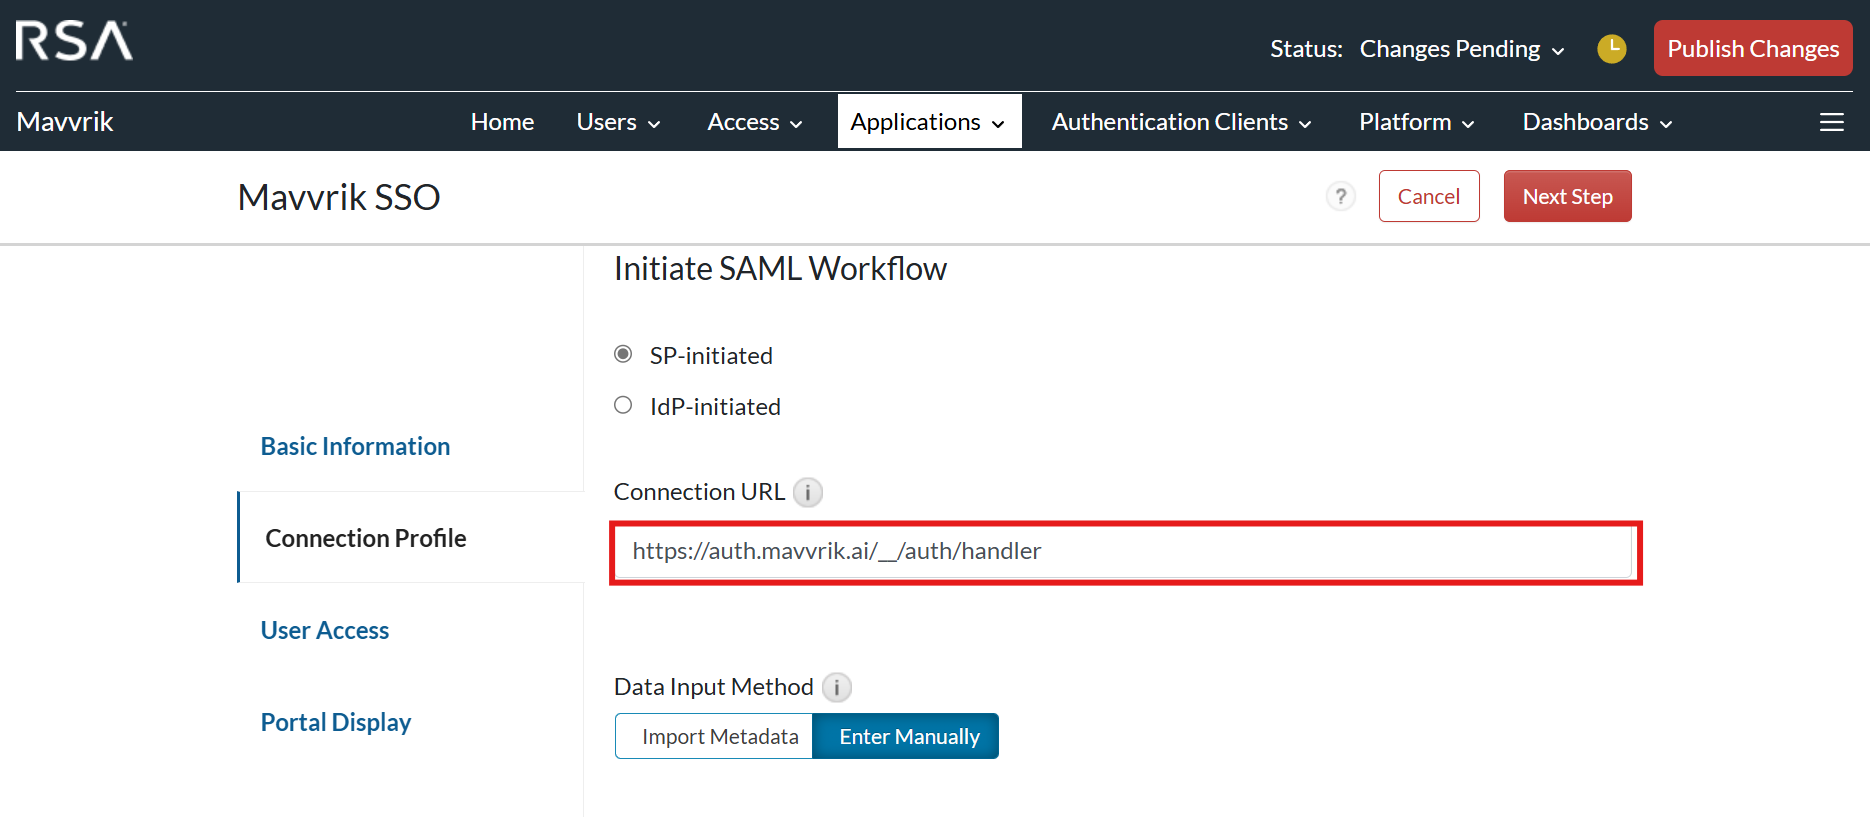The image size is (1870, 817).
Task: Switch to the User Access tab
Action: (324, 630)
